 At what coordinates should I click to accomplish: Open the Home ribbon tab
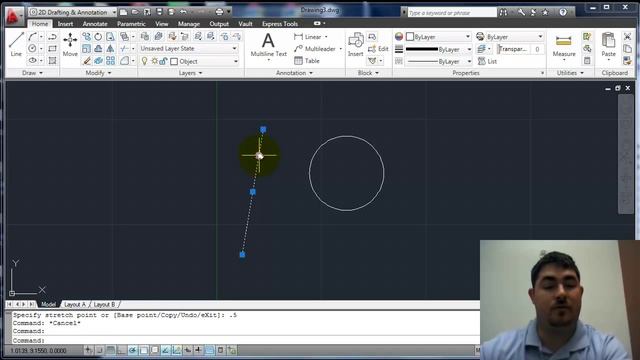tap(40, 24)
